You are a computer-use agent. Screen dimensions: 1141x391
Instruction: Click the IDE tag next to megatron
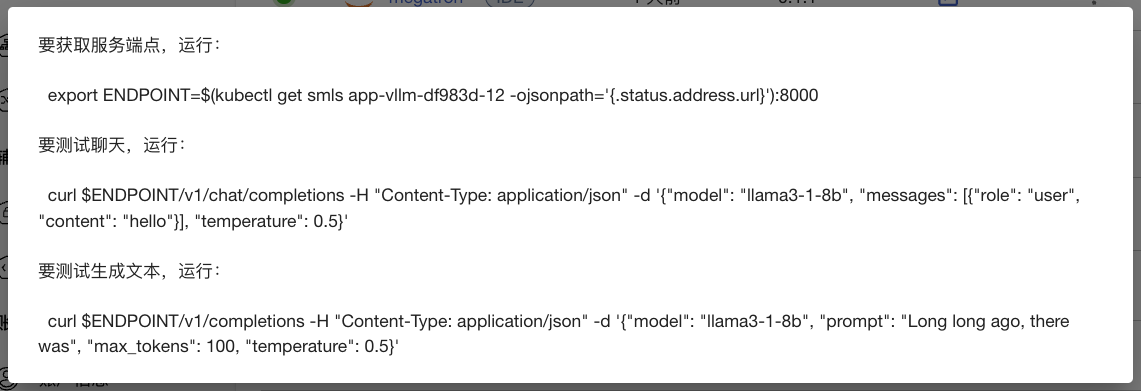(509, 2)
